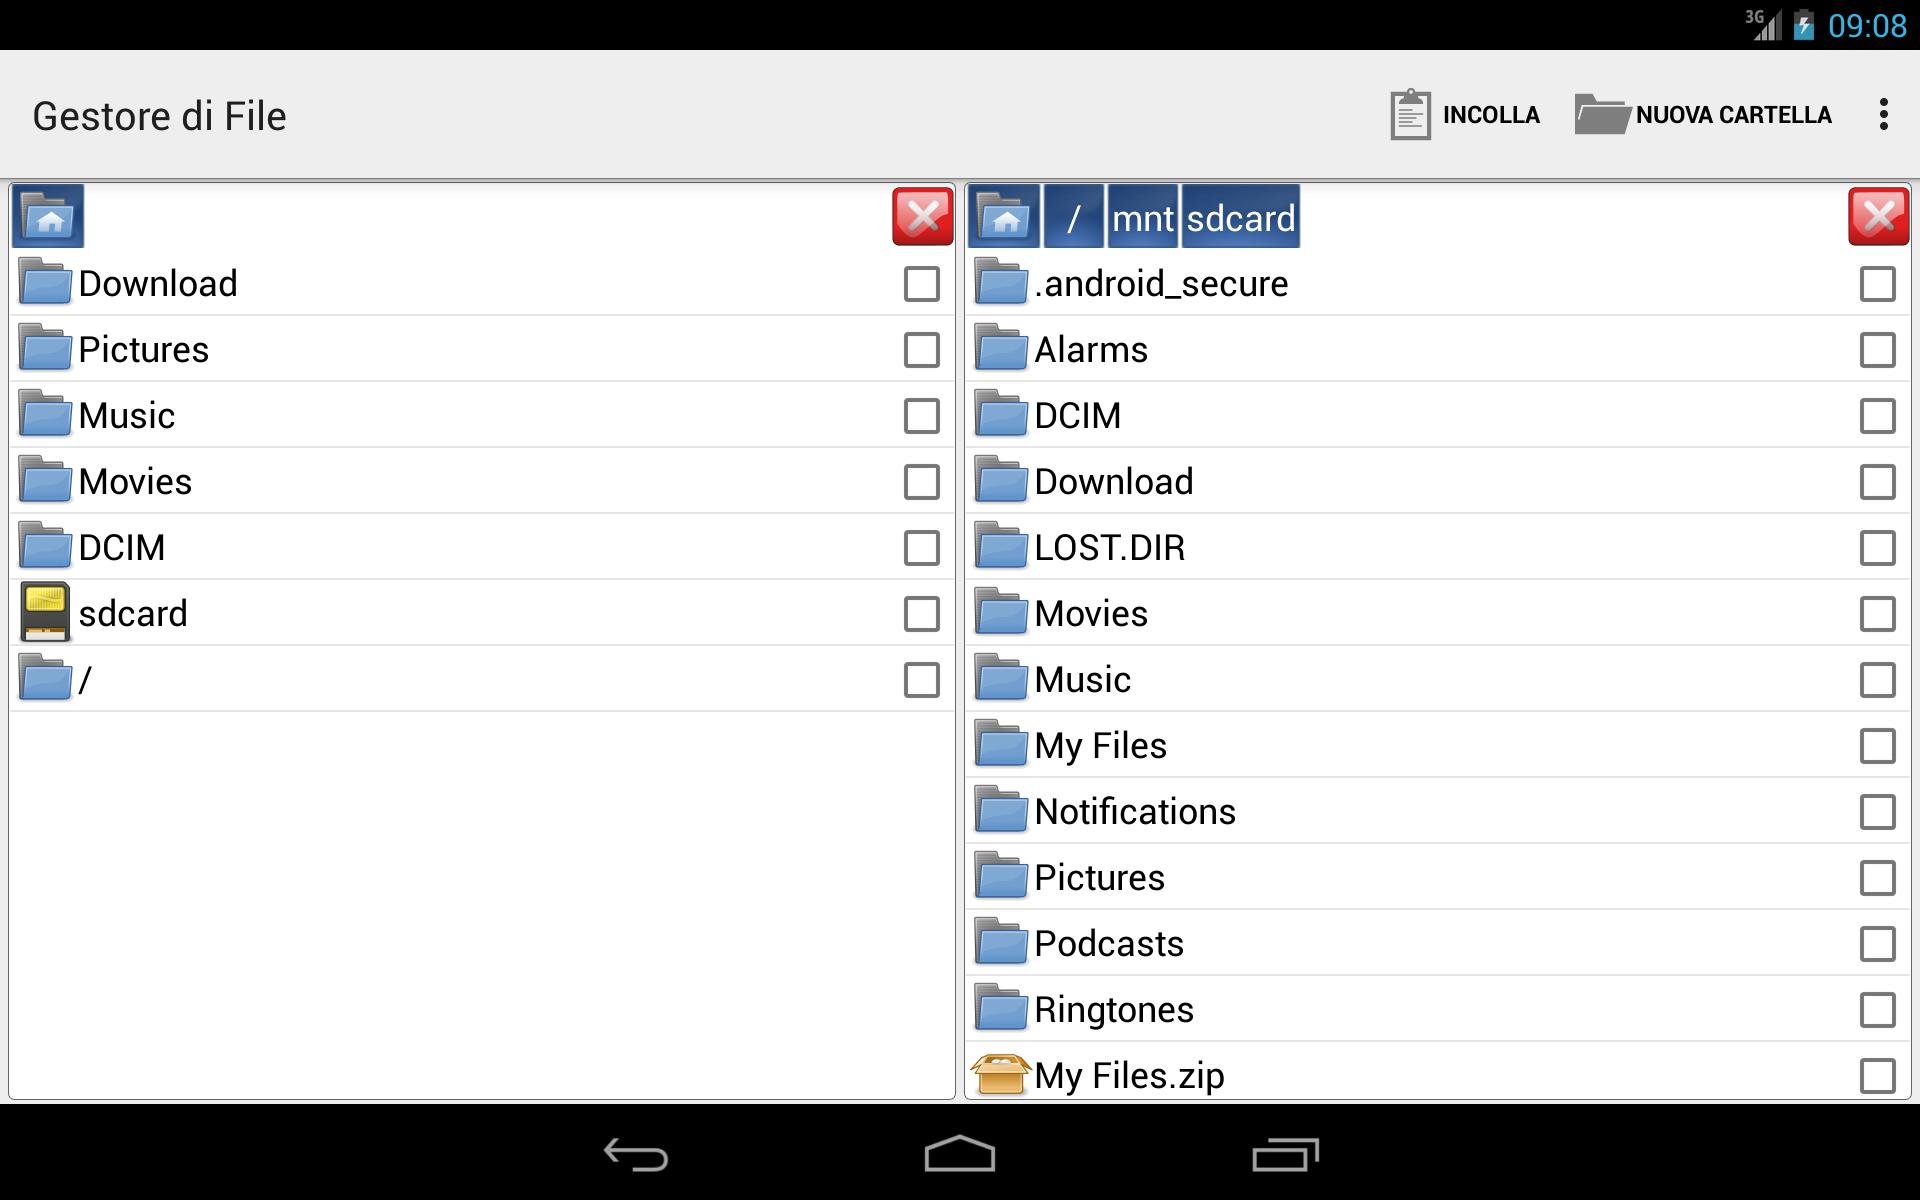Screen dimensions: 1920x1200
Task: Close the left file panel
Action: [x=923, y=216]
